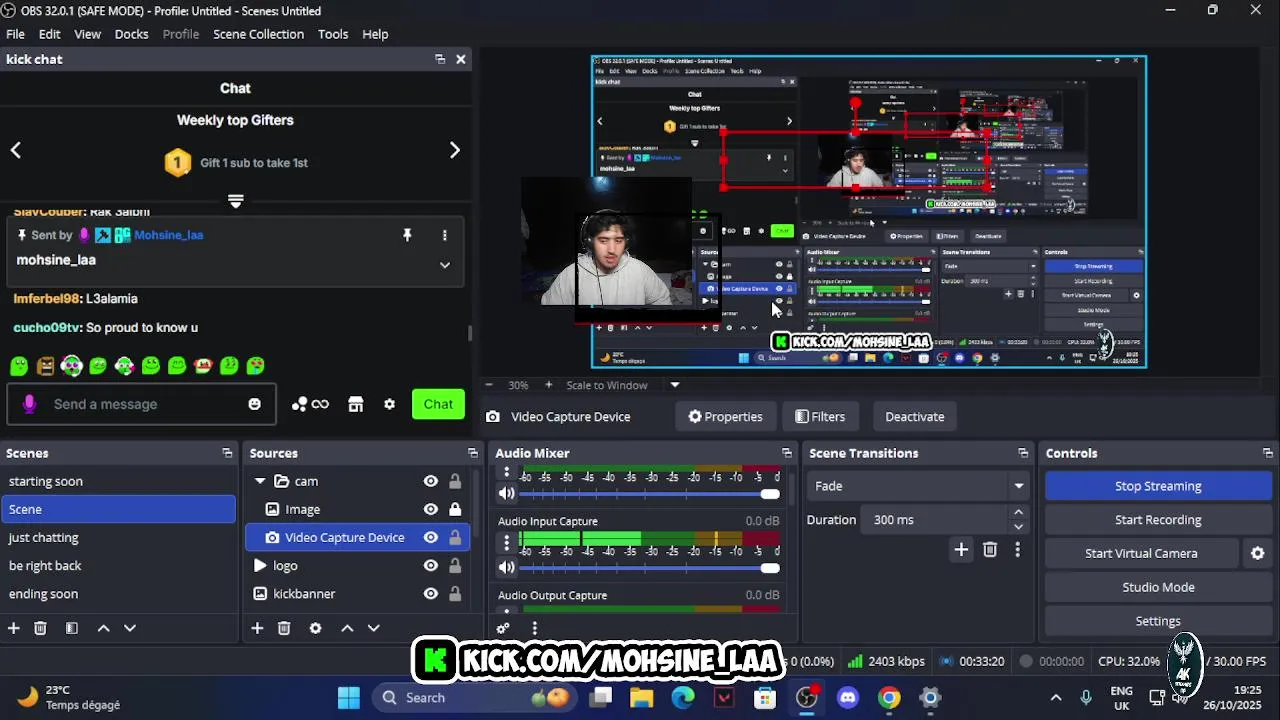1280x720 pixels.
Task: Pop out the Scenes dock
Action: 227,453
